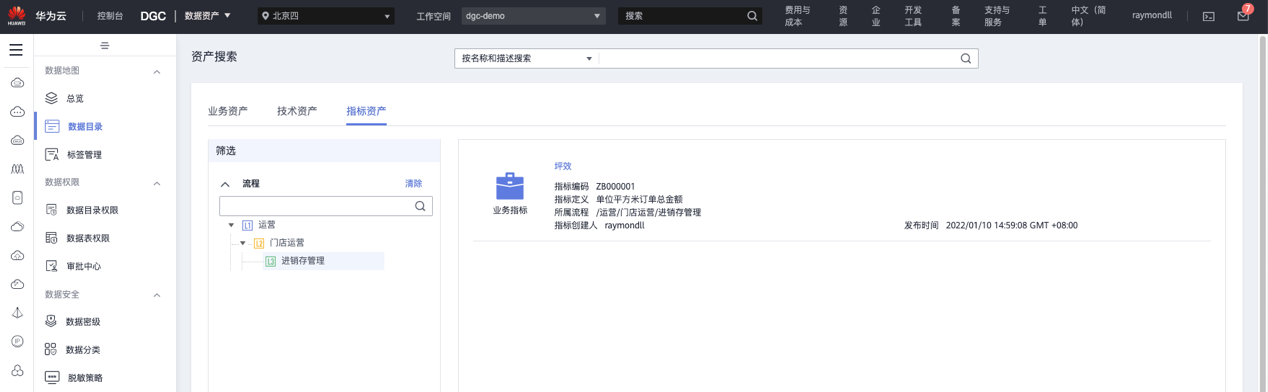Image resolution: width=1268 pixels, height=392 pixels.
Task: Open the 开发工具 top menu
Action: coord(913,16)
